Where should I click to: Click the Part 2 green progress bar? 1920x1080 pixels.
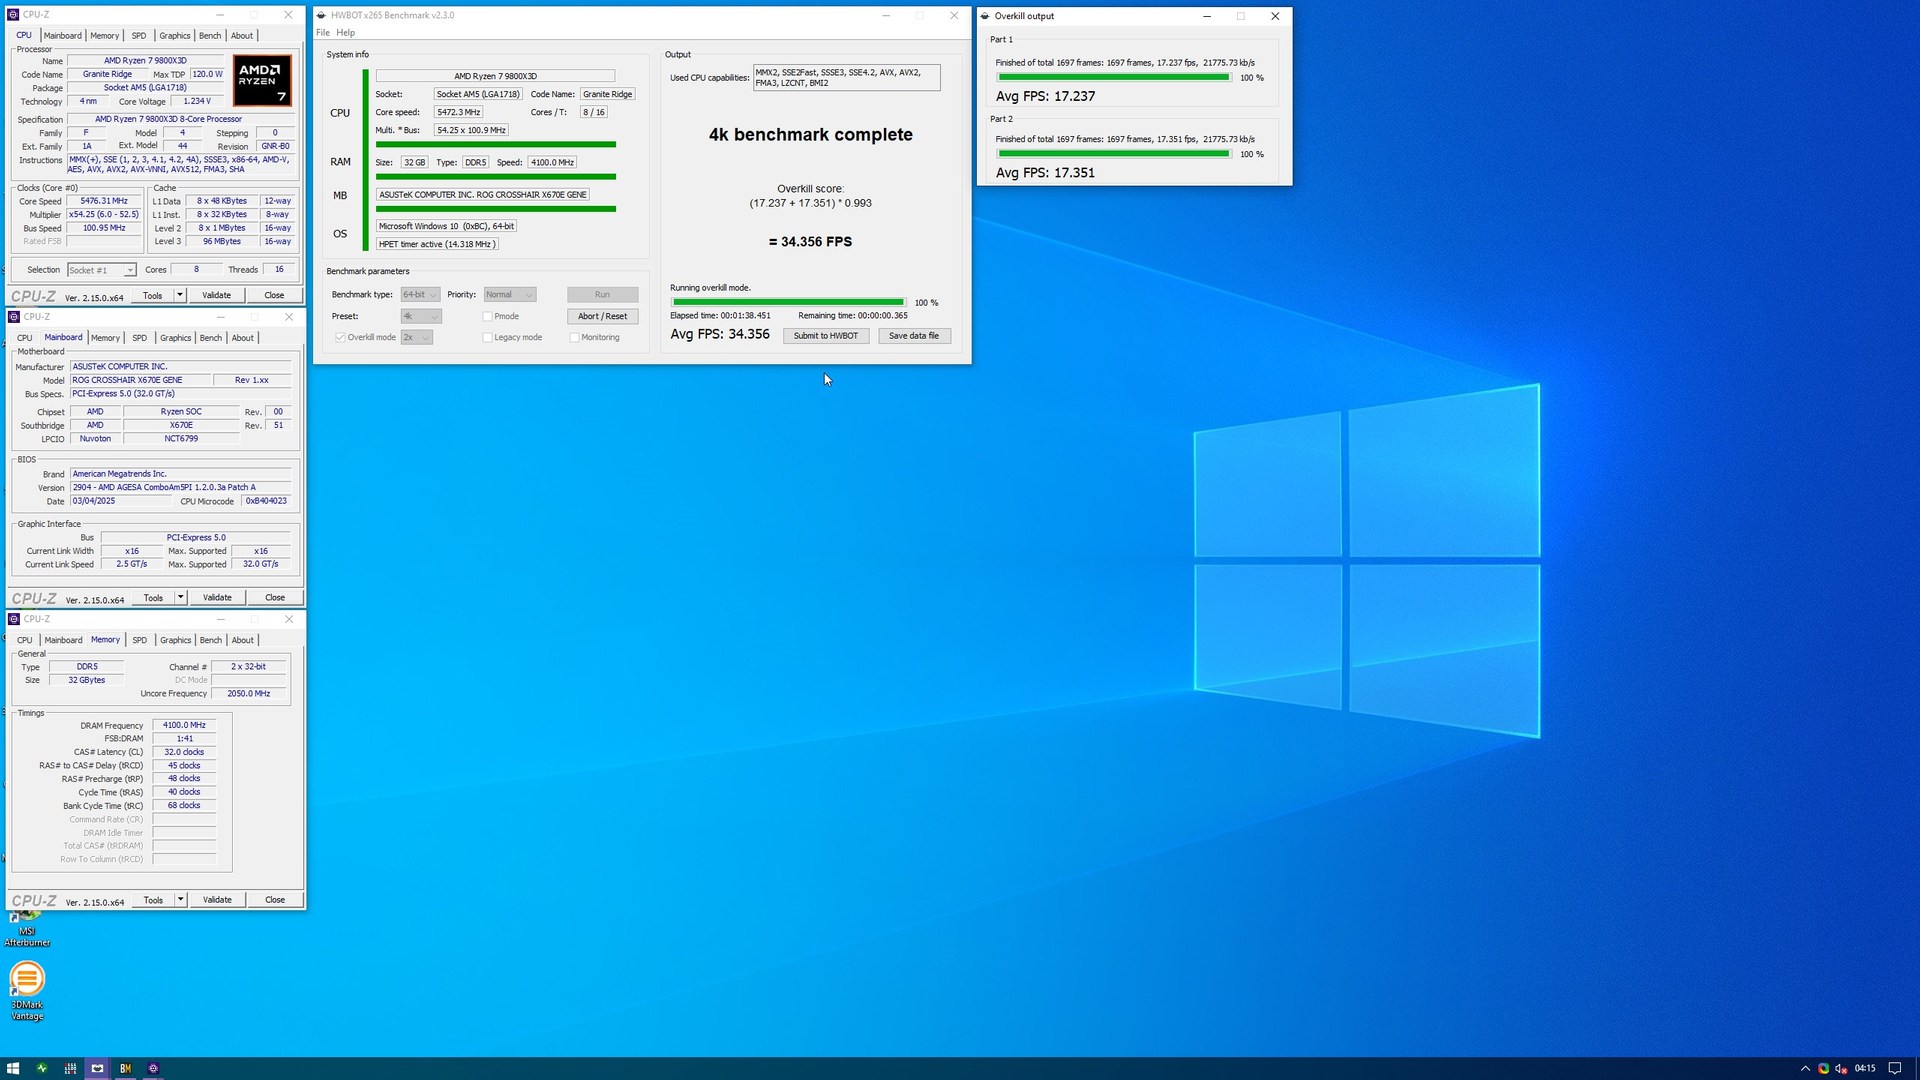tap(1113, 154)
